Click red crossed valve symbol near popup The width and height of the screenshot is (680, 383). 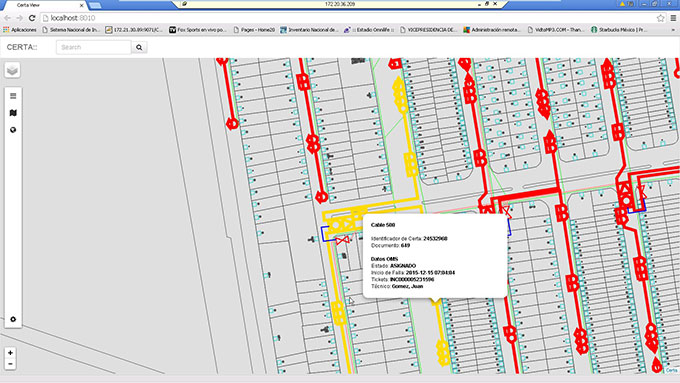coord(342,239)
